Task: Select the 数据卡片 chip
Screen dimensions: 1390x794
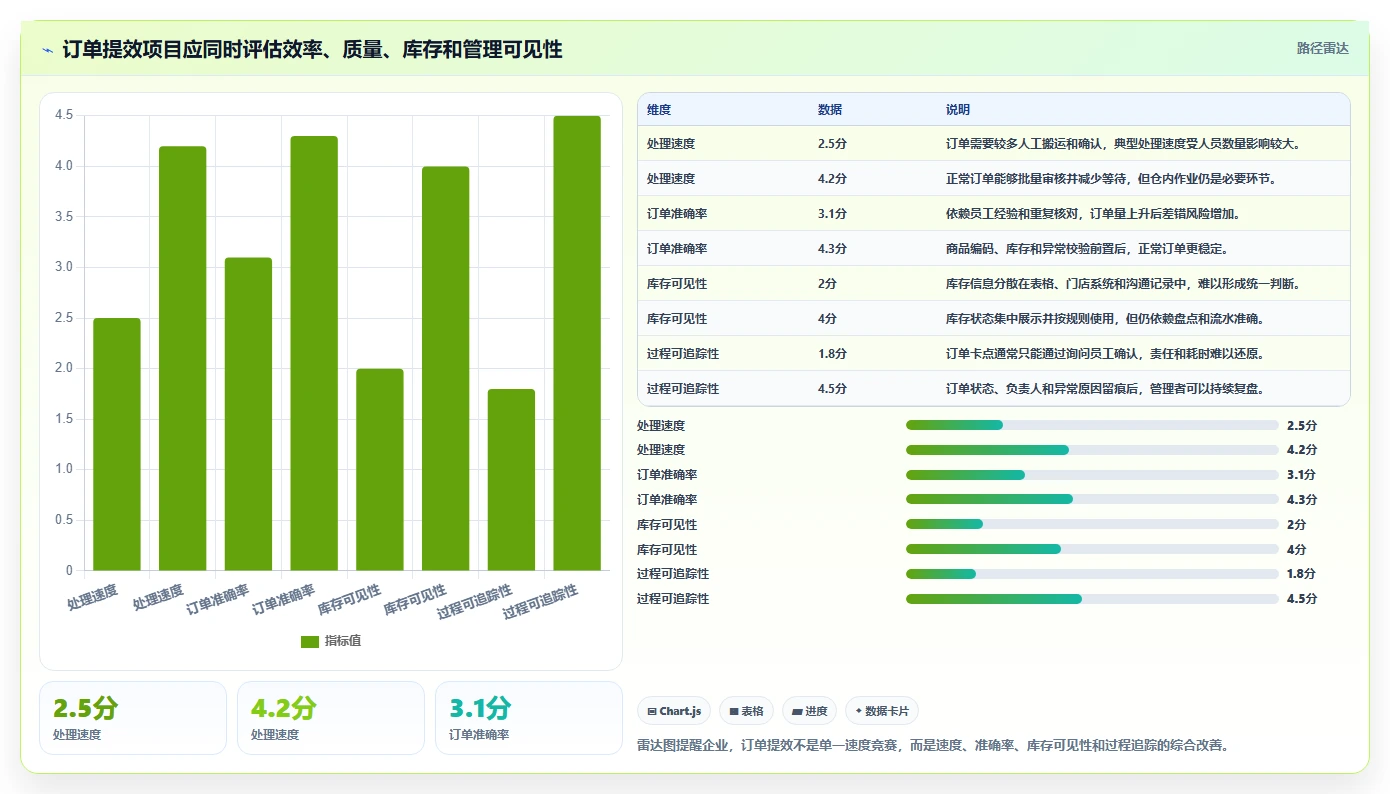Action: tap(882, 711)
